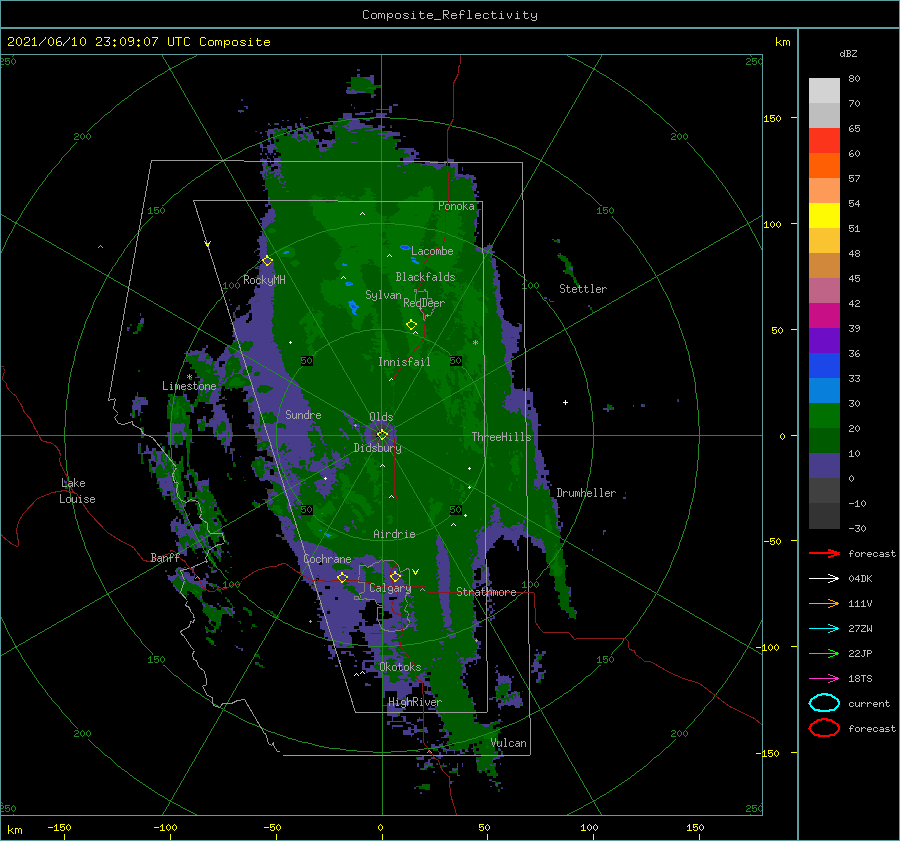Click the dBZ legend heading
The height and width of the screenshot is (841, 900).
tap(848, 53)
